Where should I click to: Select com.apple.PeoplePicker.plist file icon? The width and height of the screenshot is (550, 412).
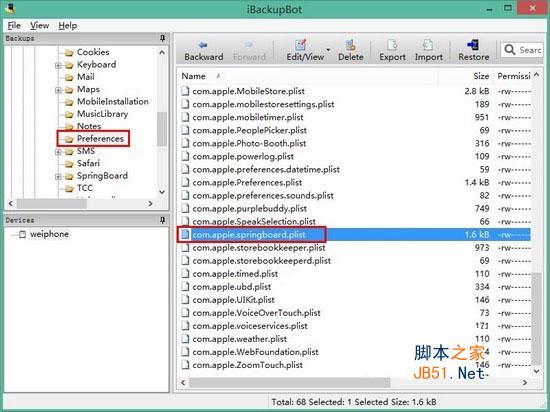pyautogui.click(x=185, y=130)
